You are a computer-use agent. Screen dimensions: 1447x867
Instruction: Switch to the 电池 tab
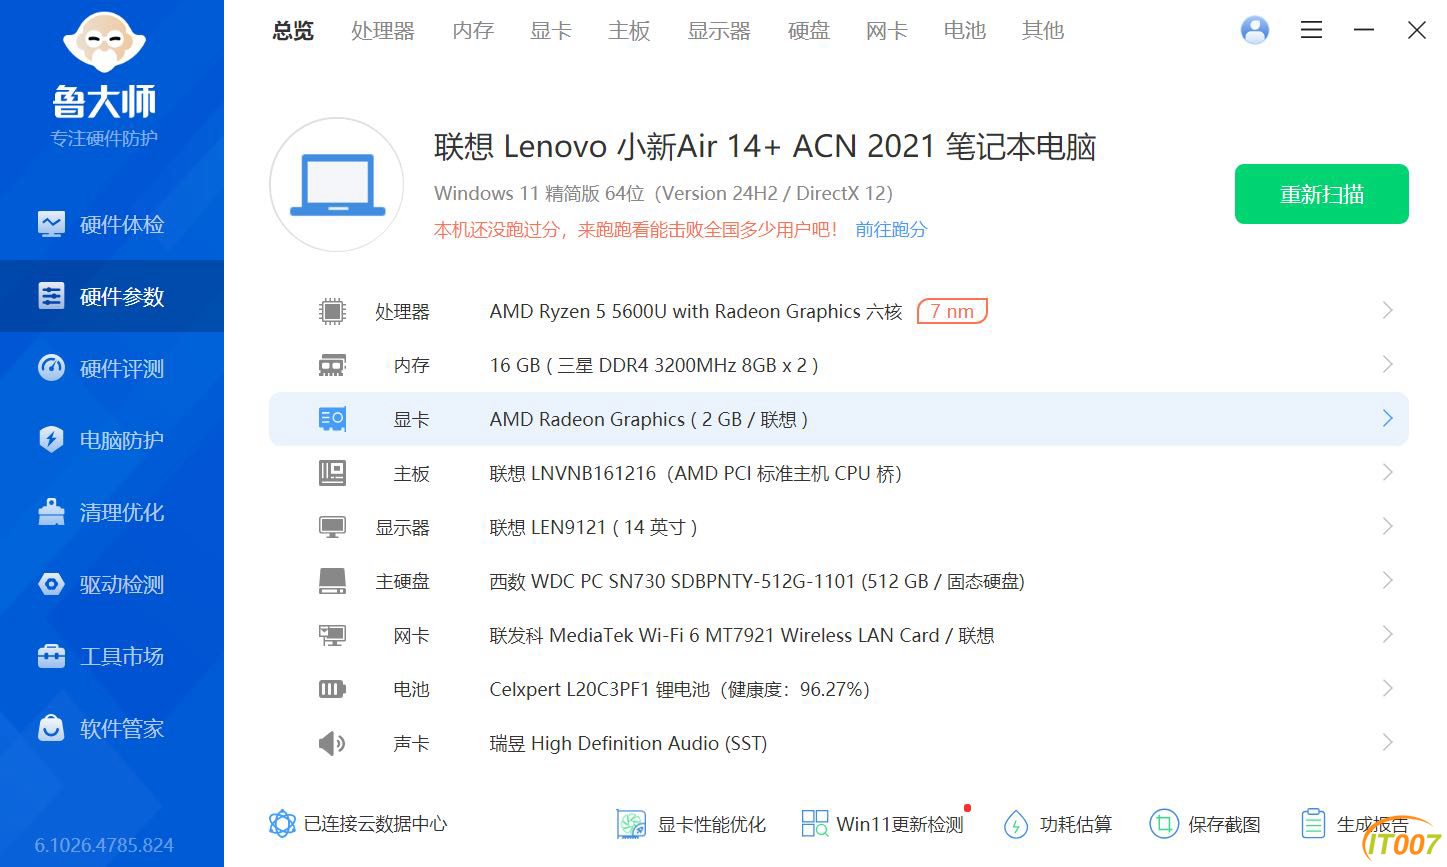[x=965, y=31]
